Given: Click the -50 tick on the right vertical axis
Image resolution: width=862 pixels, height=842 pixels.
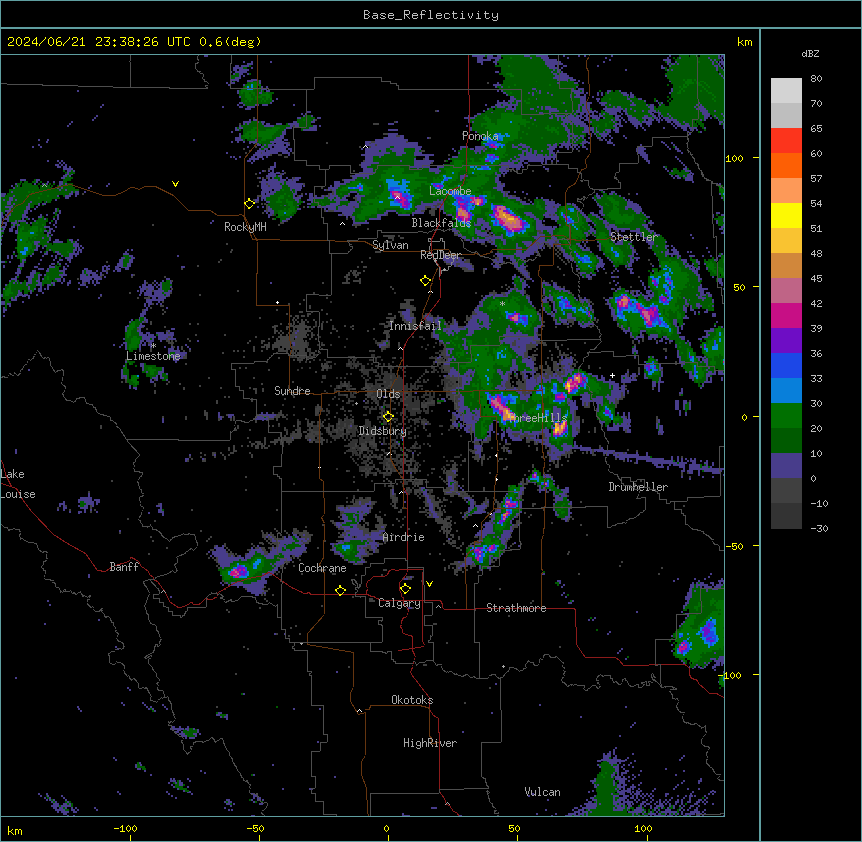Looking at the screenshot, I should click(734, 546).
